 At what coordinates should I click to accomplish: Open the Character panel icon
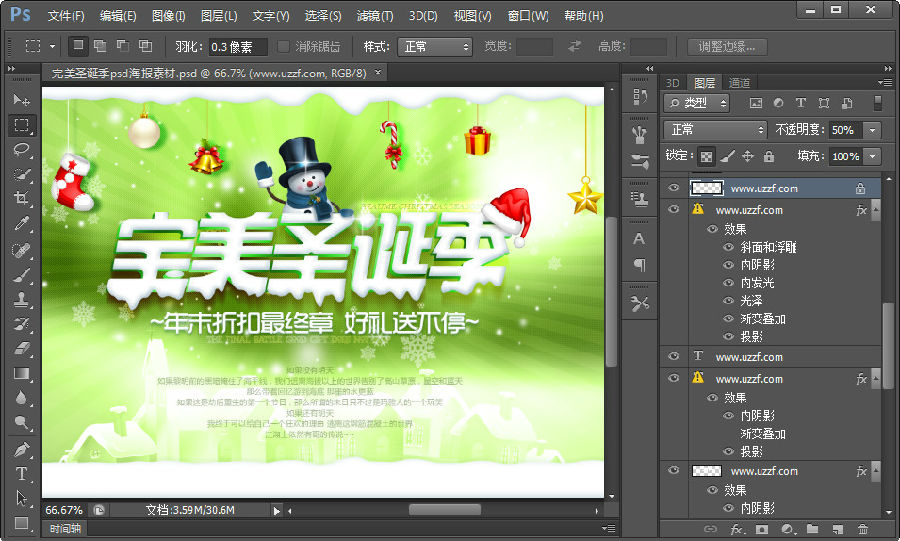[639, 239]
